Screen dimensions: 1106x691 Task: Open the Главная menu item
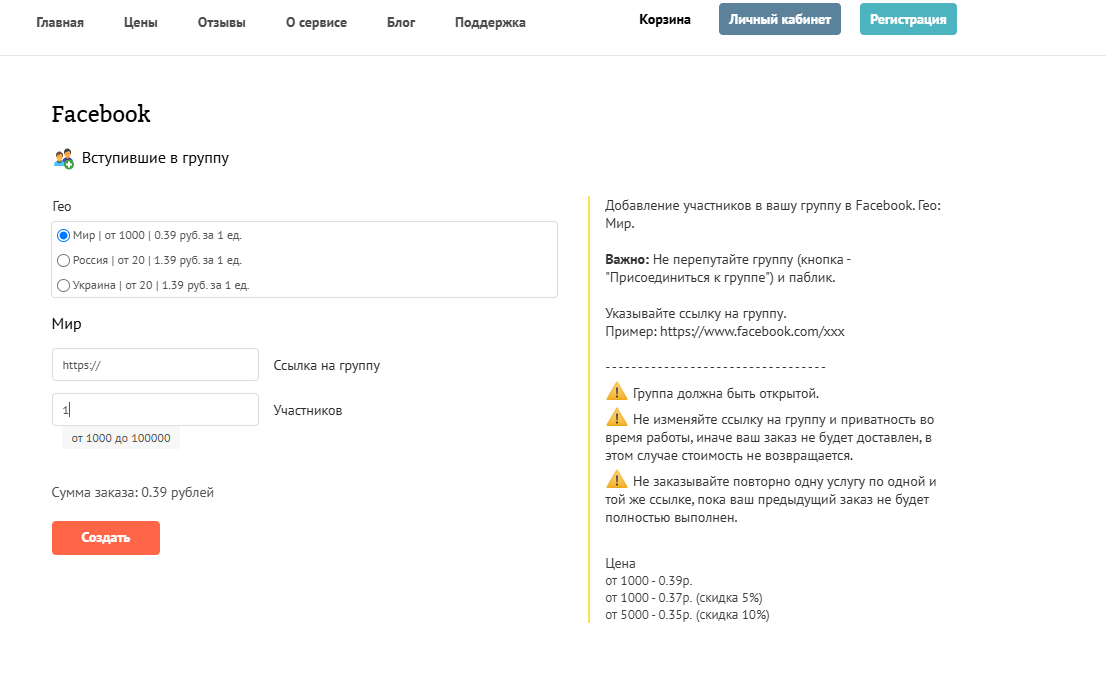(60, 23)
